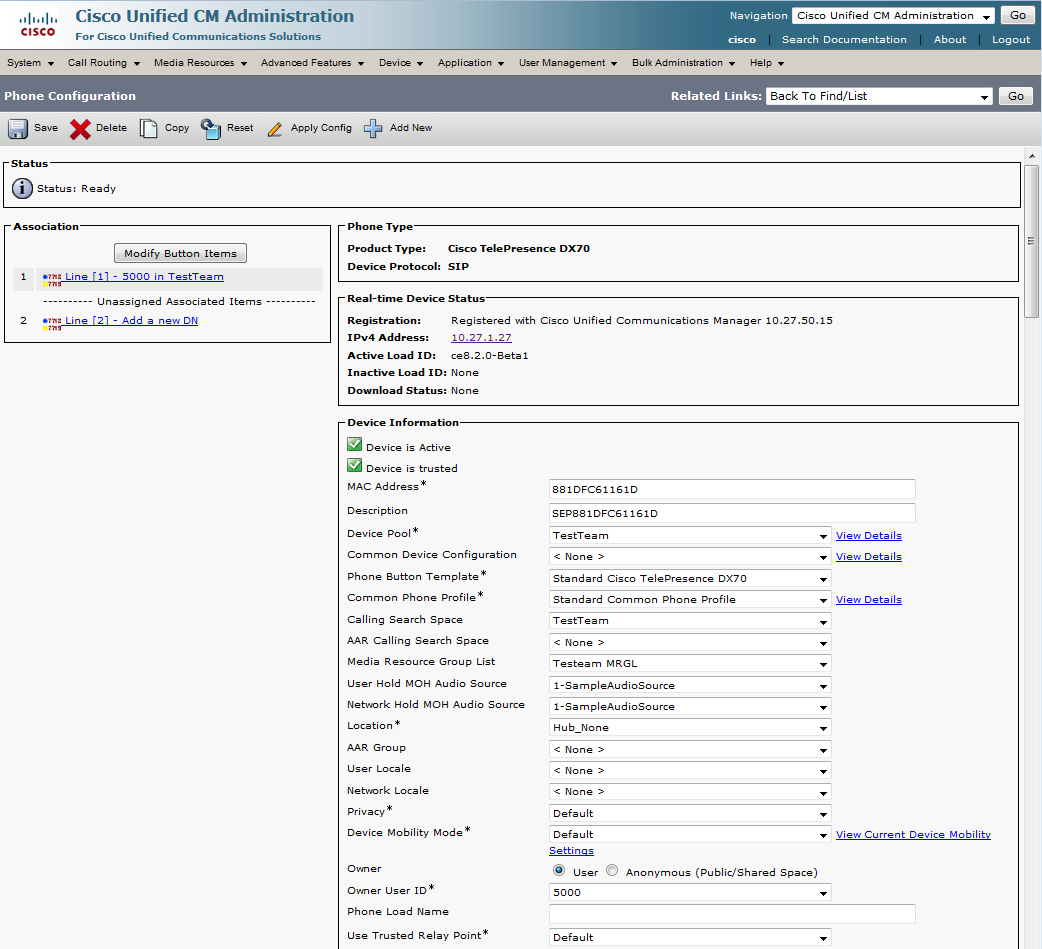Open the IPv4 address 10.27.1.27 link

click(481, 338)
